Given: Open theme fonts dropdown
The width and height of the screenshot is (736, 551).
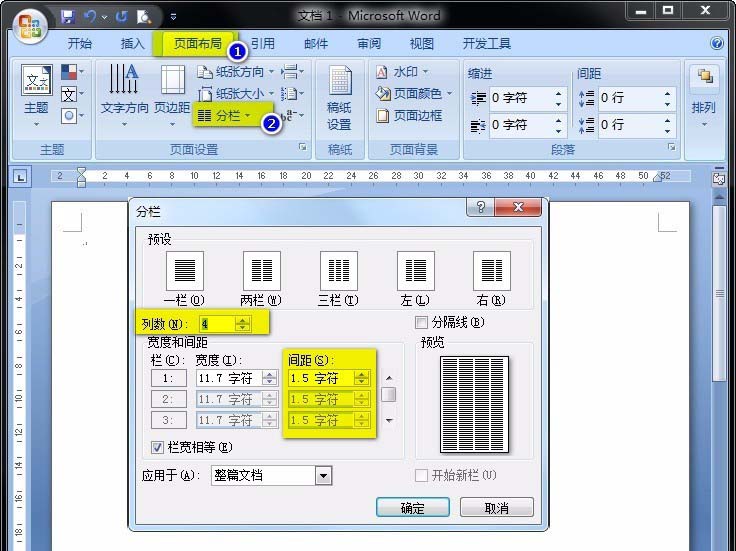Looking at the screenshot, I should [x=73, y=94].
